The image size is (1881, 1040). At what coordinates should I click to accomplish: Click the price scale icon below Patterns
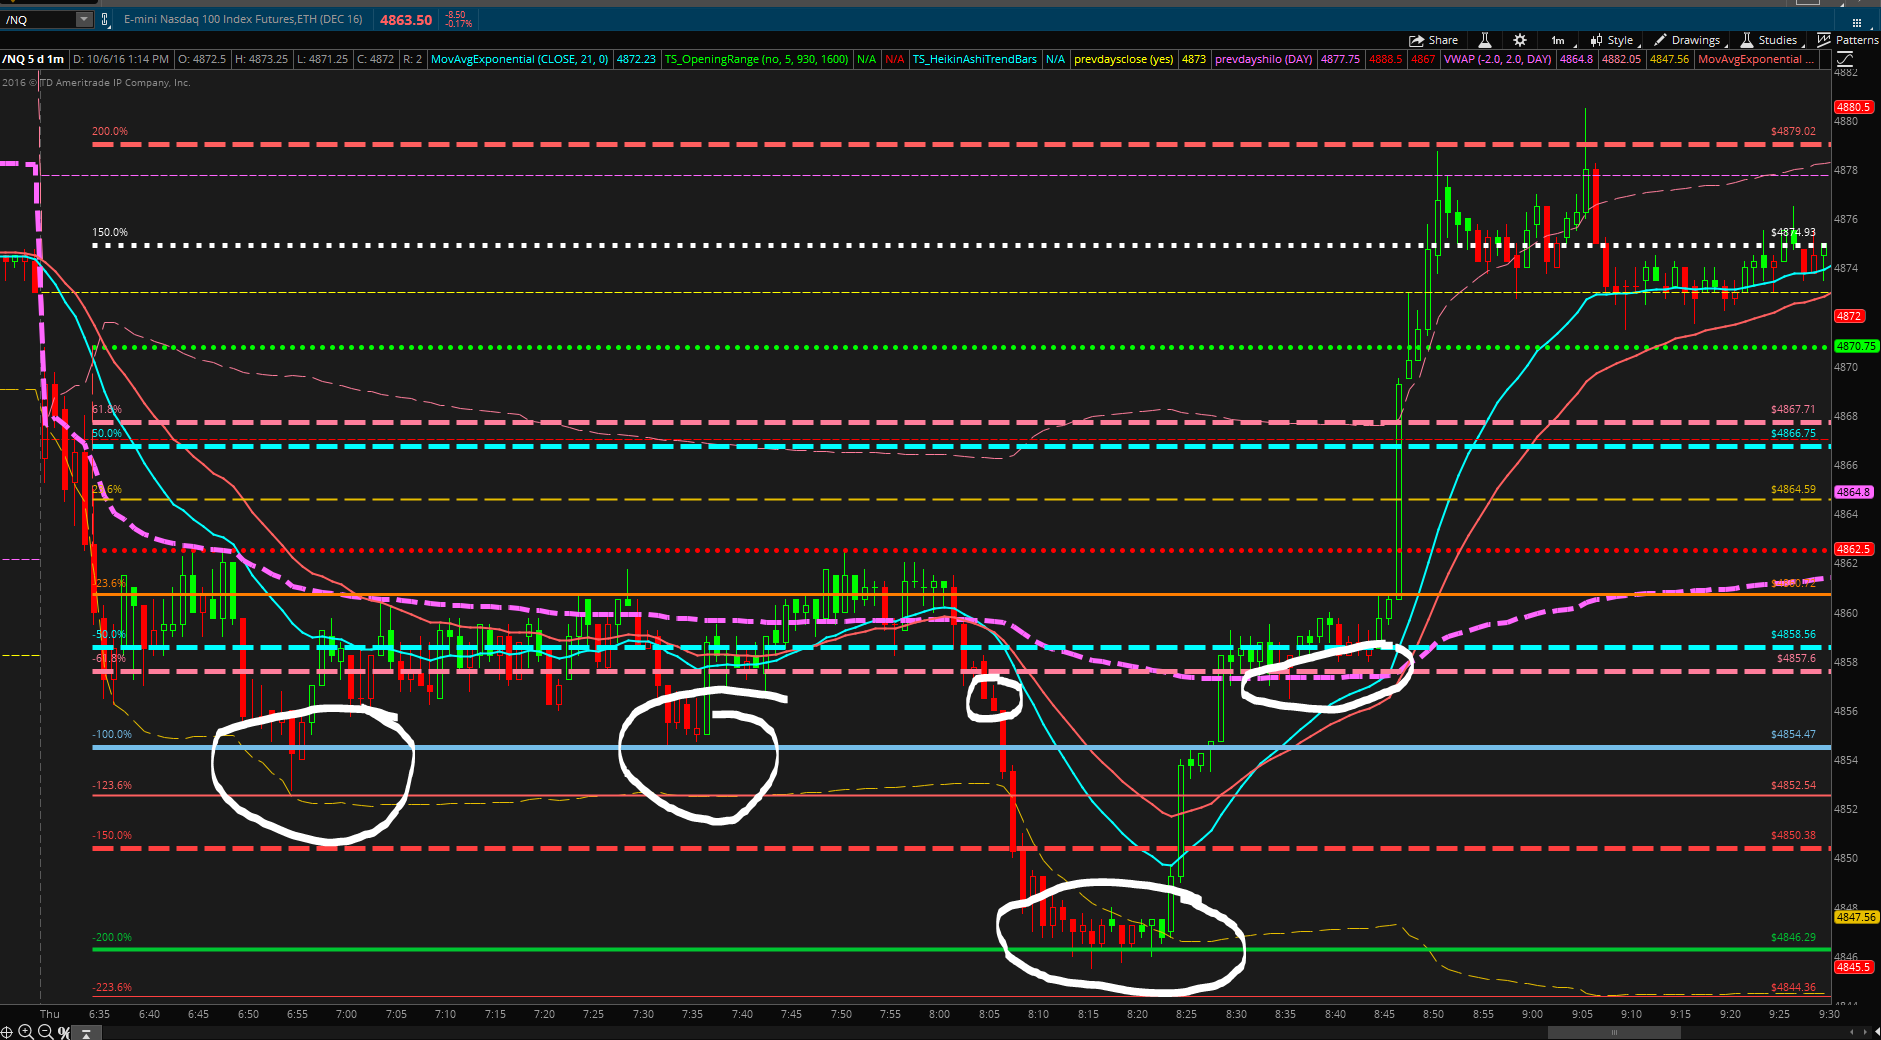coord(1844,59)
